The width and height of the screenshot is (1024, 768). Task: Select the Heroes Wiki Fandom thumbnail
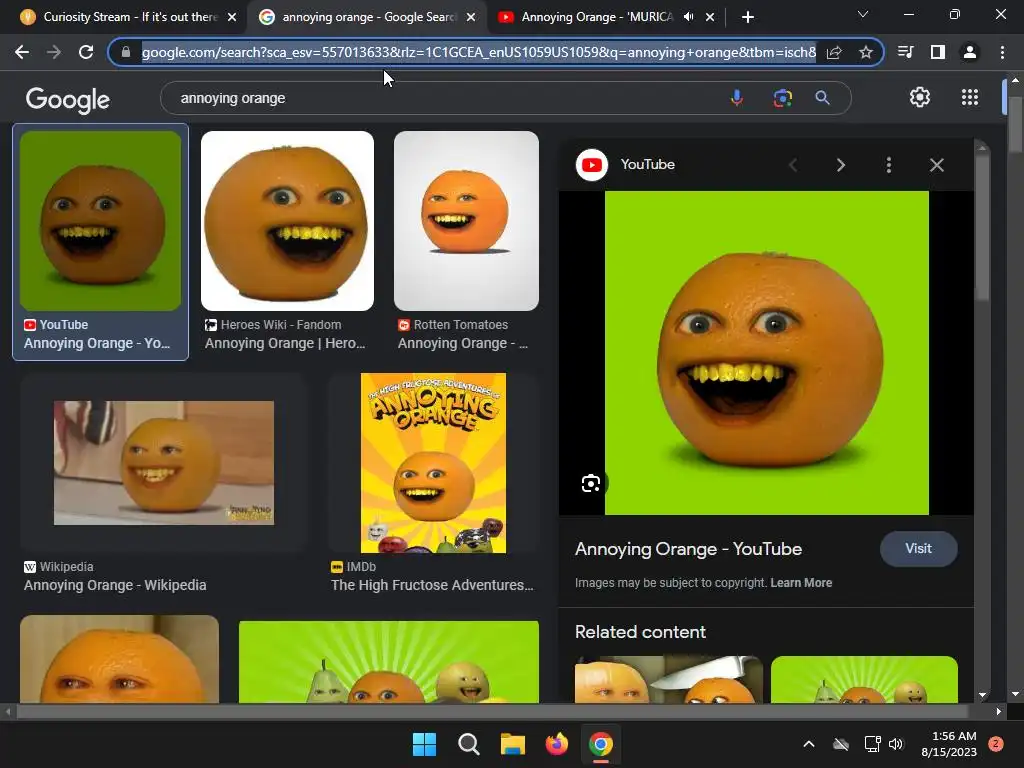287,221
